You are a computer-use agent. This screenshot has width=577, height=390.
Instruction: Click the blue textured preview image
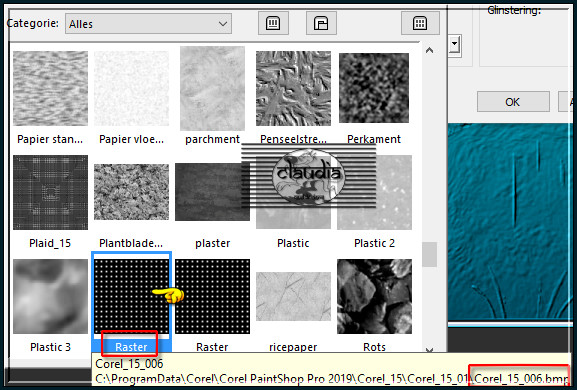click(x=510, y=222)
